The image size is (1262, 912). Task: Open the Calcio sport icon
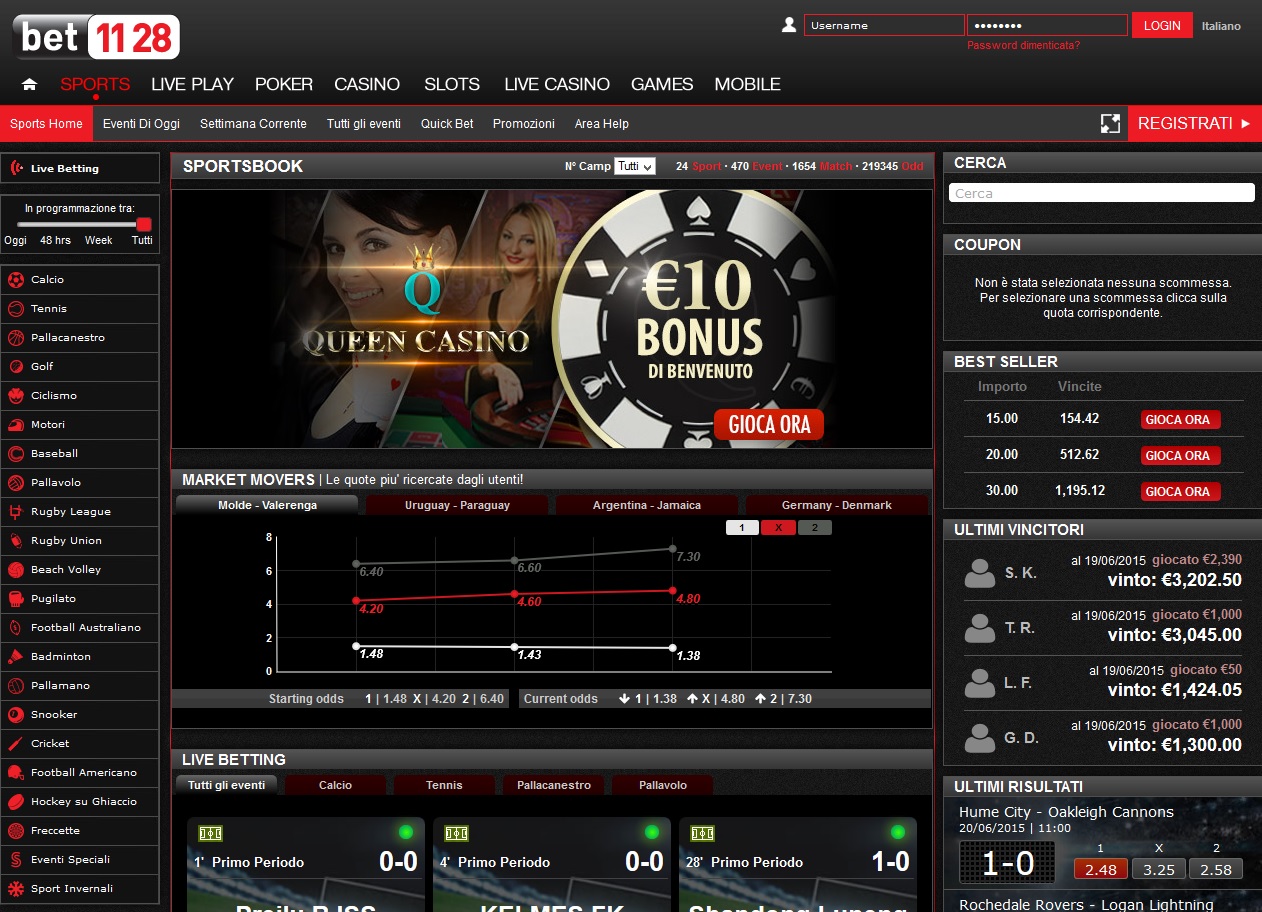pos(16,279)
